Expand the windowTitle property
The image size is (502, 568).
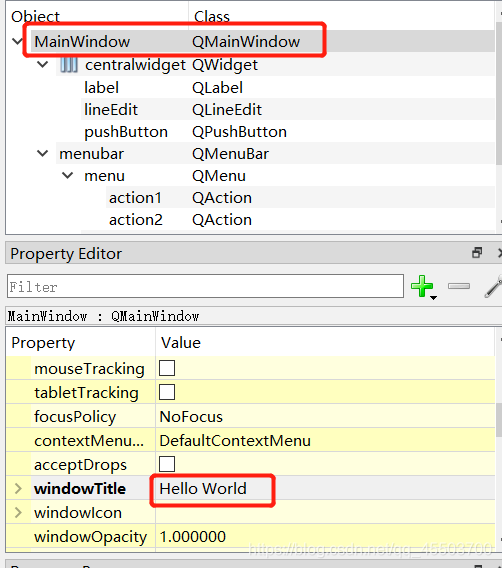pyautogui.click(x=18, y=488)
